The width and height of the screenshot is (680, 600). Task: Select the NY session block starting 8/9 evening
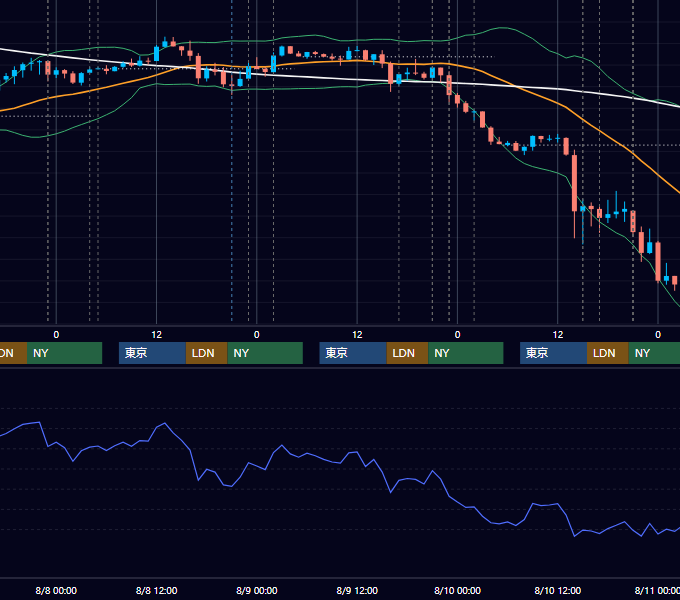coord(466,353)
